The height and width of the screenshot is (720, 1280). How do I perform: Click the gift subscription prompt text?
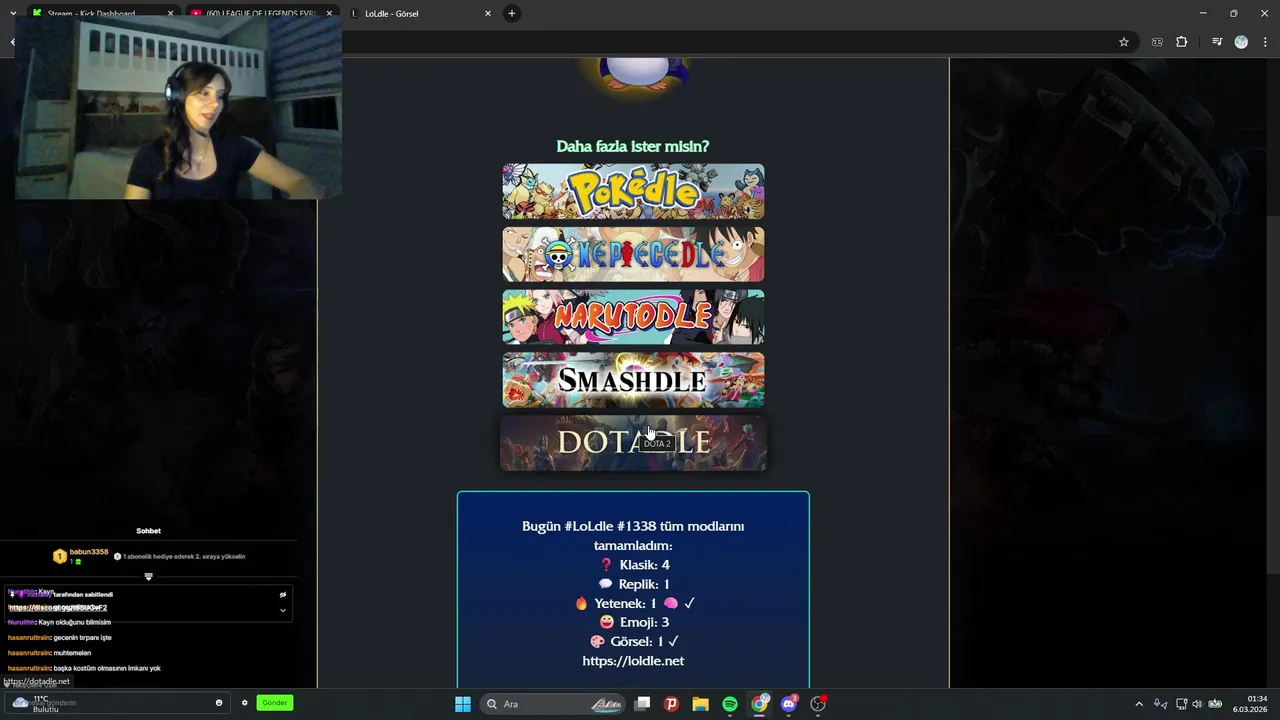pos(184,556)
